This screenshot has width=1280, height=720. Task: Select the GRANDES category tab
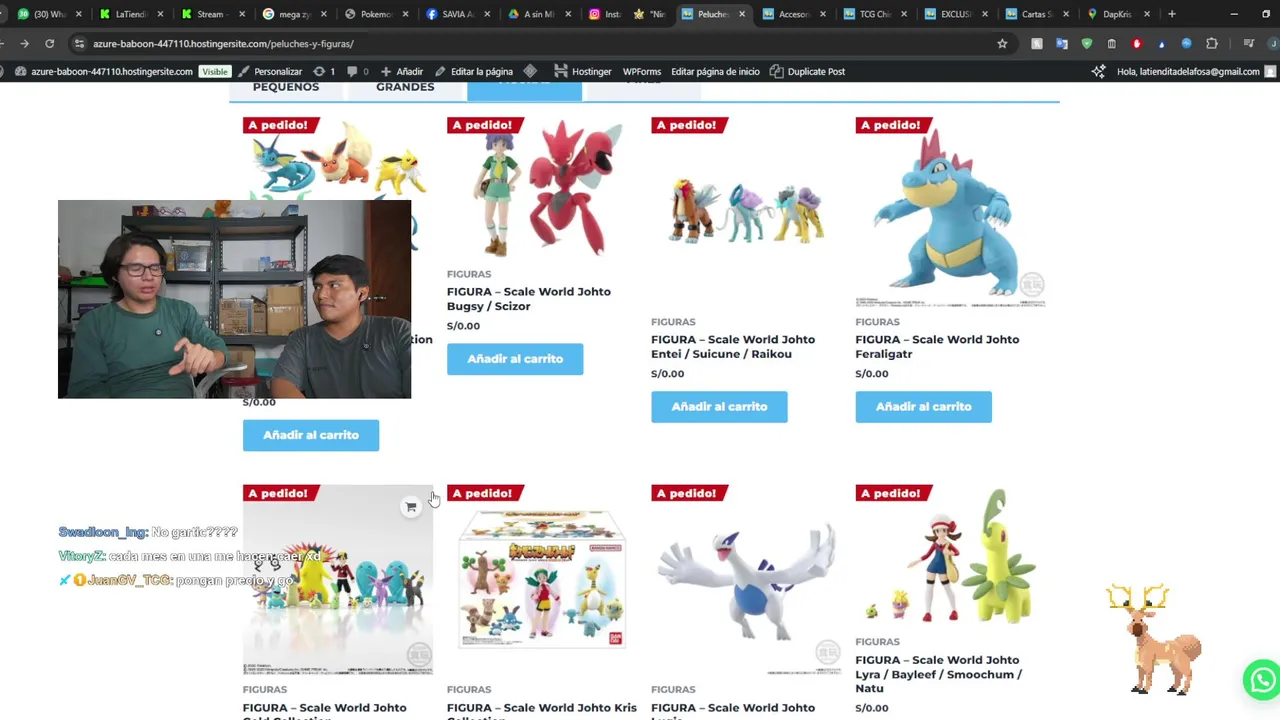pos(405,88)
